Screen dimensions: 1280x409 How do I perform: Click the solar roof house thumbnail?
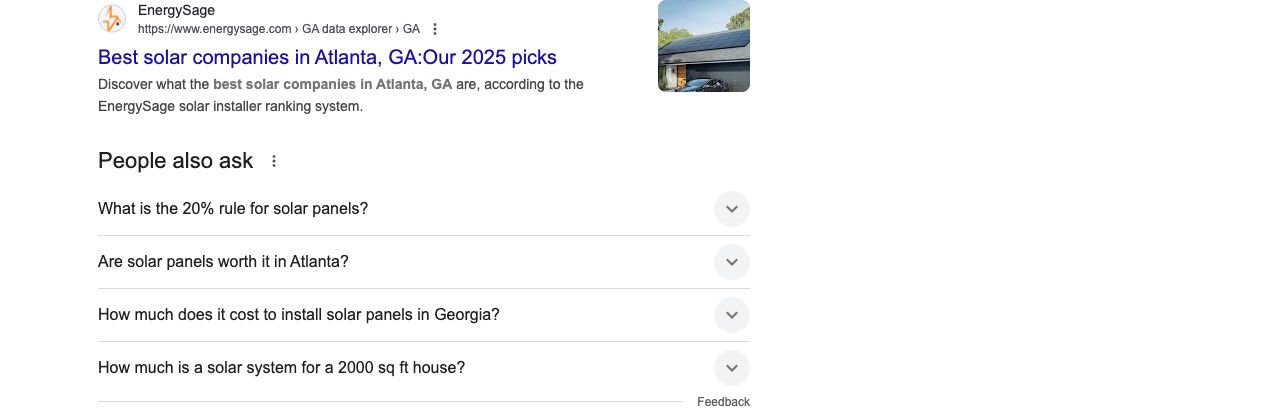(704, 46)
